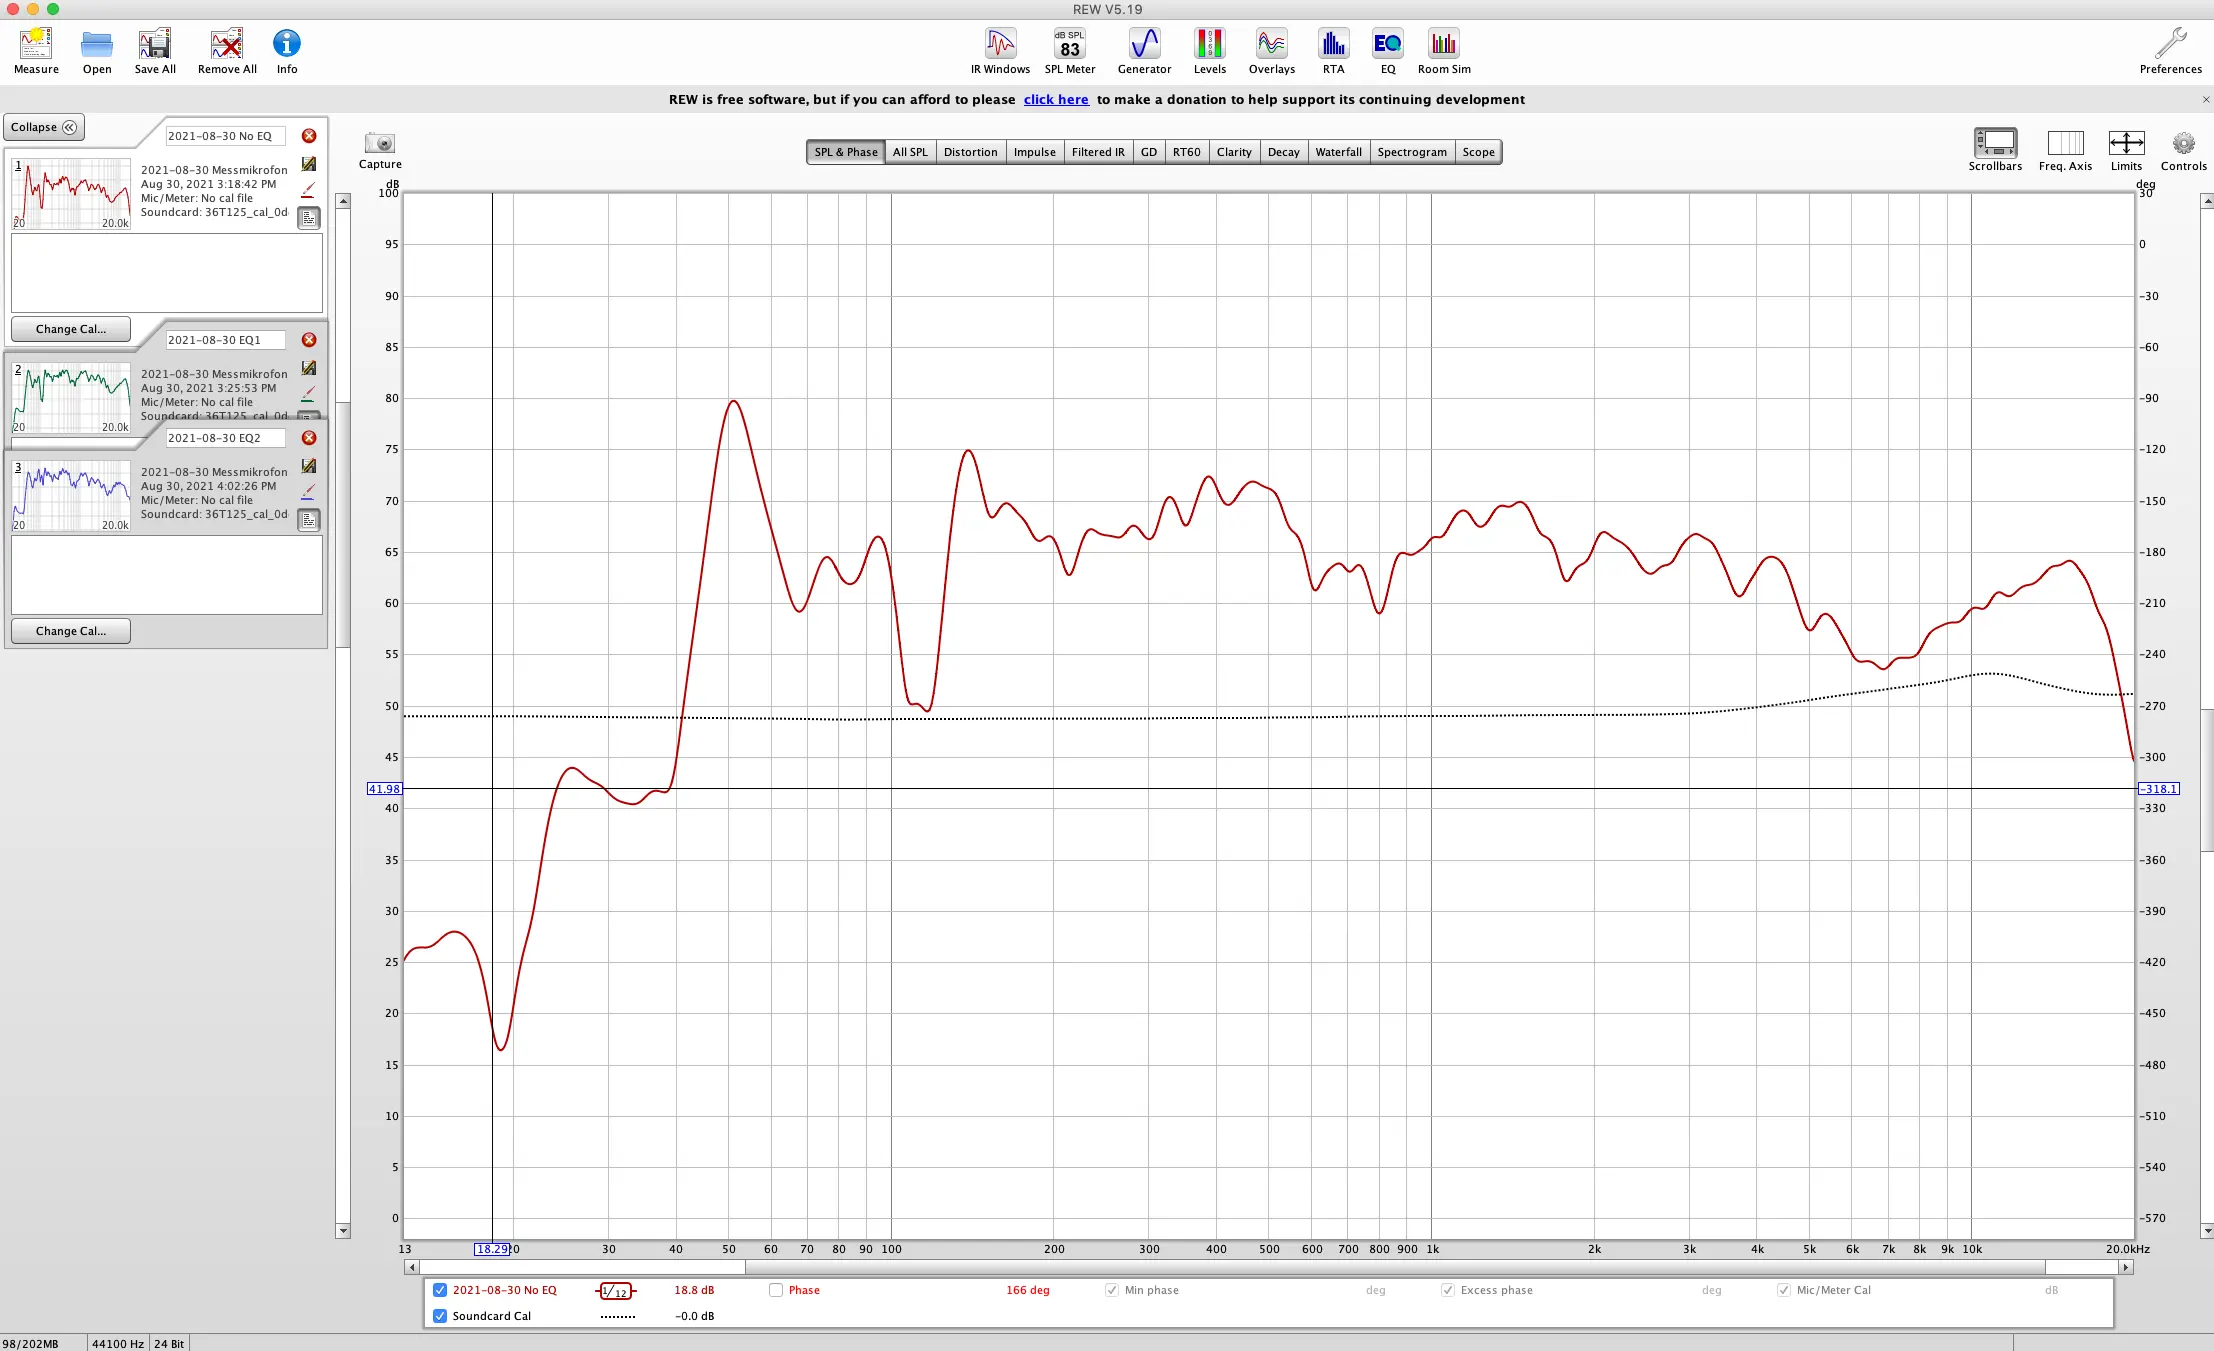Click Remove All measurements icon
The image size is (2214, 1351).
pyautogui.click(x=227, y=45)
